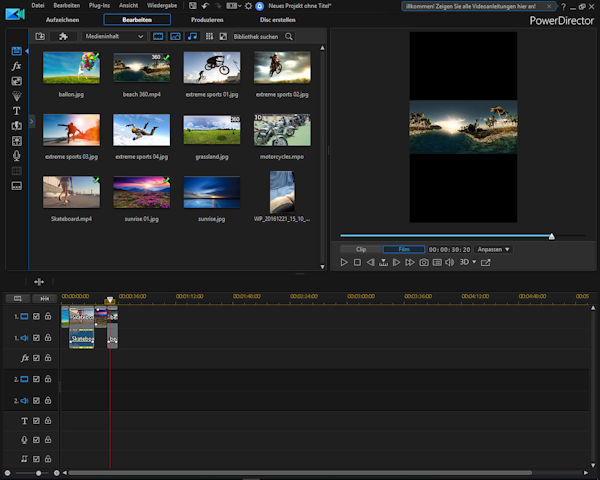
Task: Open the aspect ratio dropdown in top bar
Action: [x=233, y=6]
